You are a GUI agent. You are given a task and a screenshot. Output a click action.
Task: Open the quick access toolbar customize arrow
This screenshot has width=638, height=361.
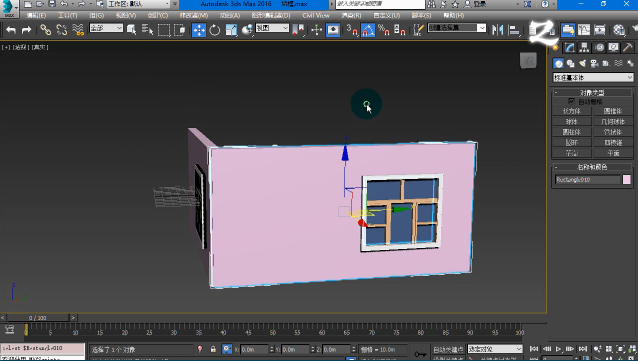[175, 4]
